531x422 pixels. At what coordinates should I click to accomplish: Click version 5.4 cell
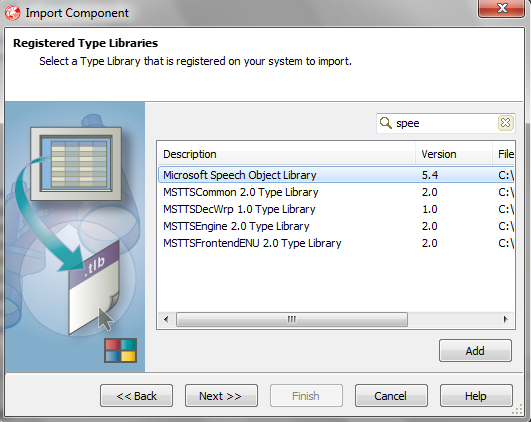tap(430, 175)
